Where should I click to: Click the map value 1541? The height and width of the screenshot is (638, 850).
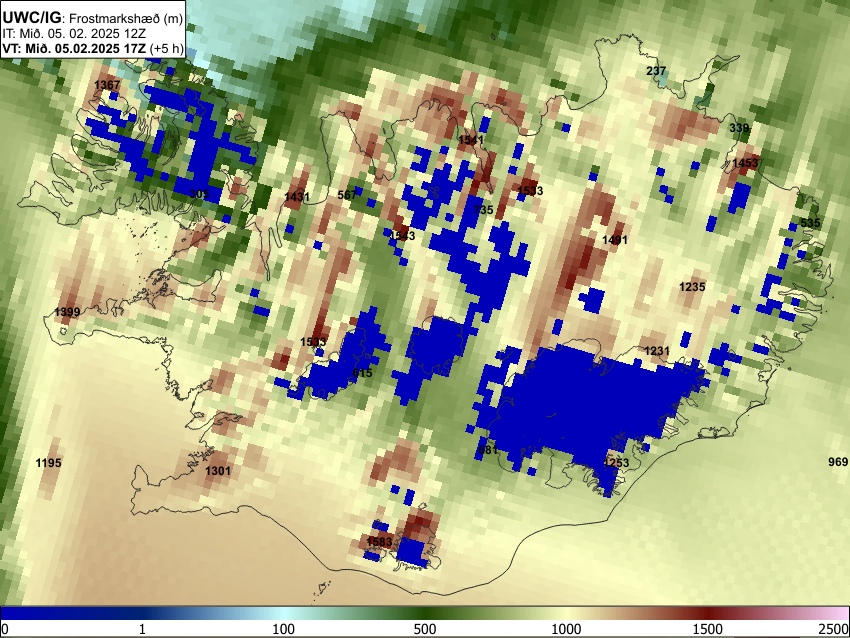tap(471, 140)
